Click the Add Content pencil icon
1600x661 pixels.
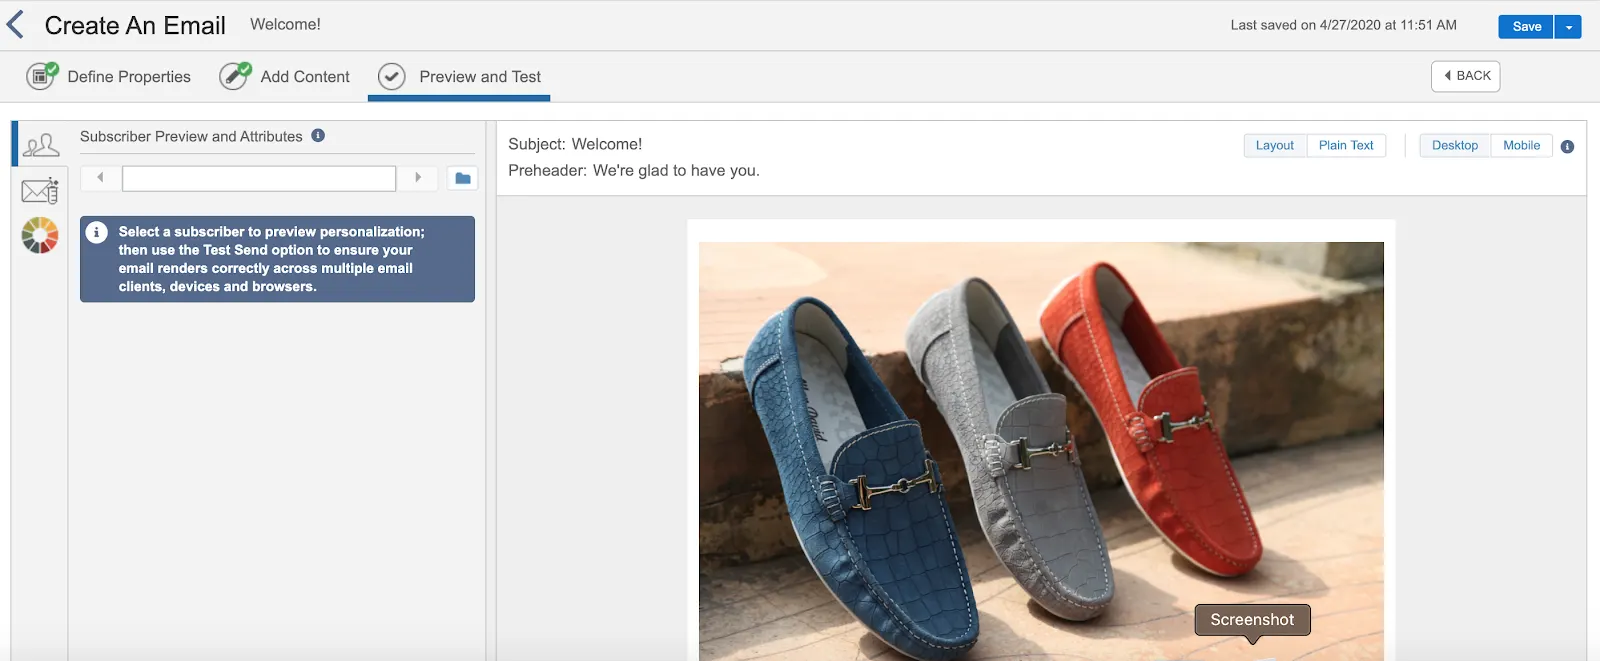pos(235,76)
